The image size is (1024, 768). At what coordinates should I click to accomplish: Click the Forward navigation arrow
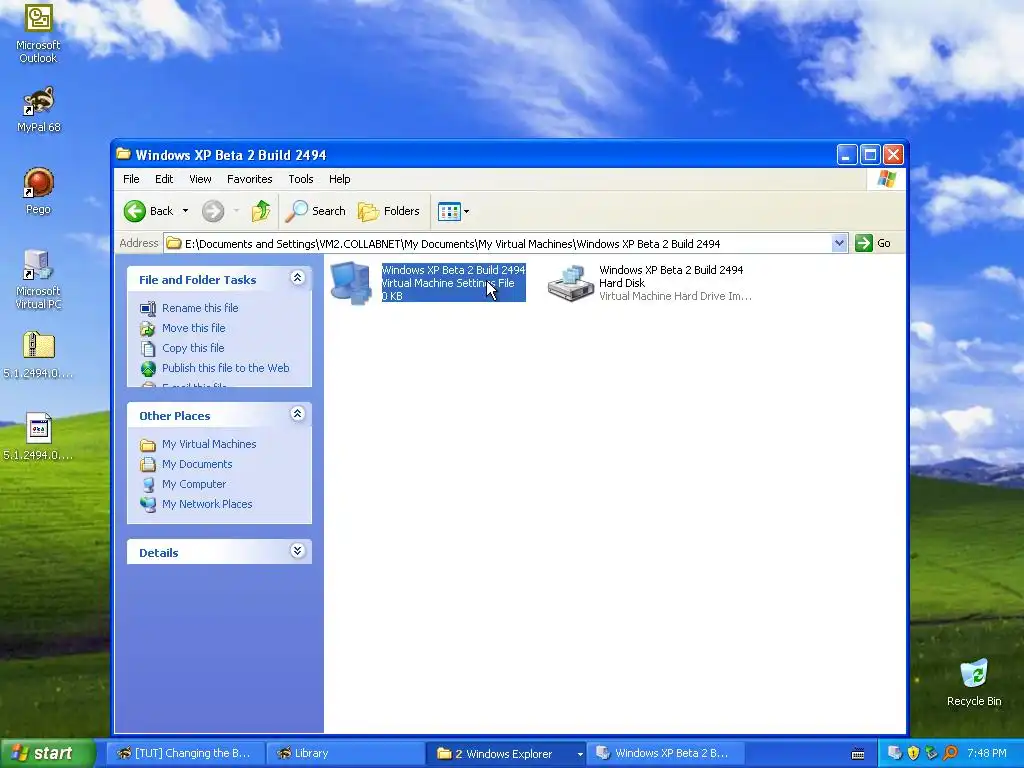213,211
